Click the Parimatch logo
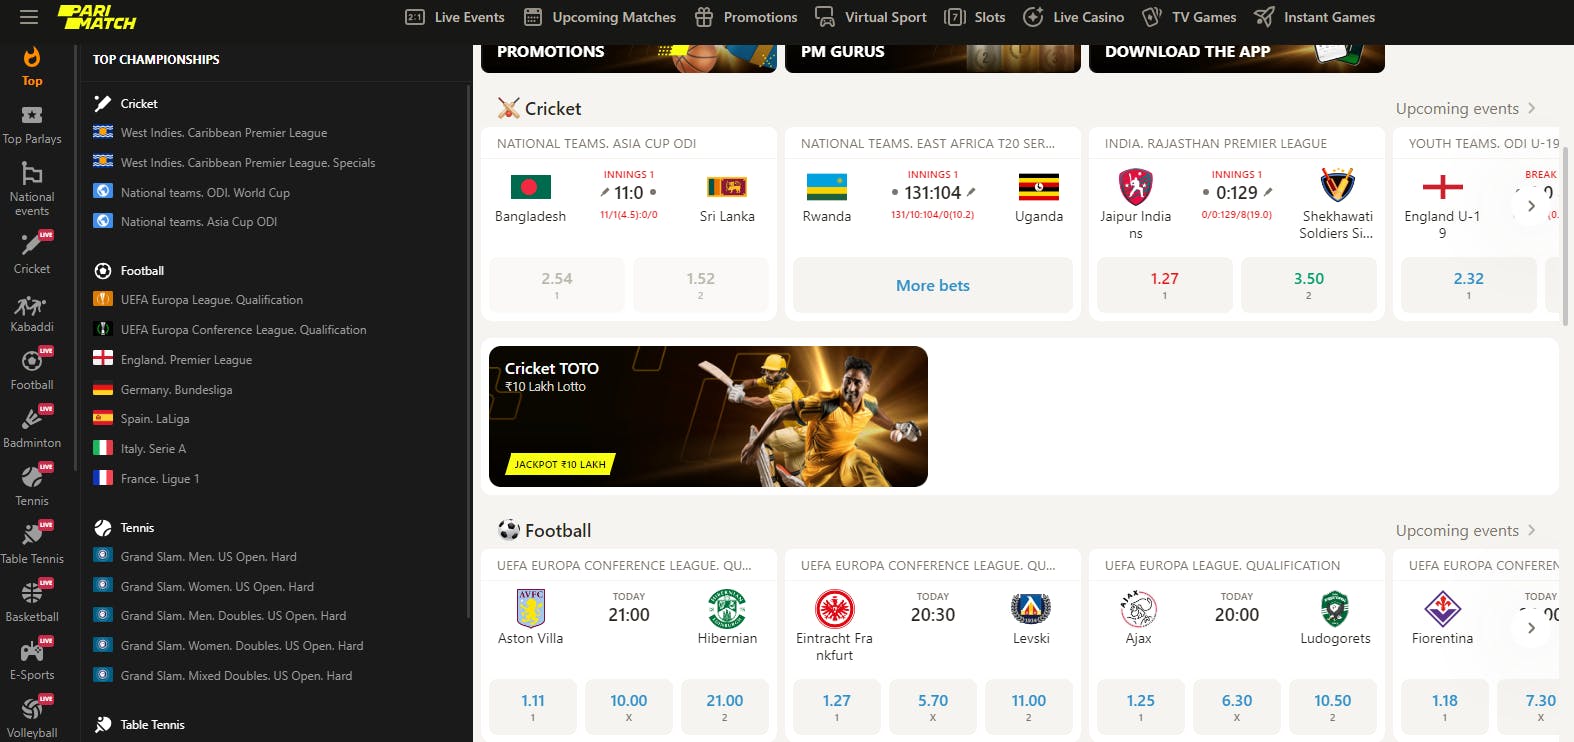1574x742 pixels. (97, 17)
